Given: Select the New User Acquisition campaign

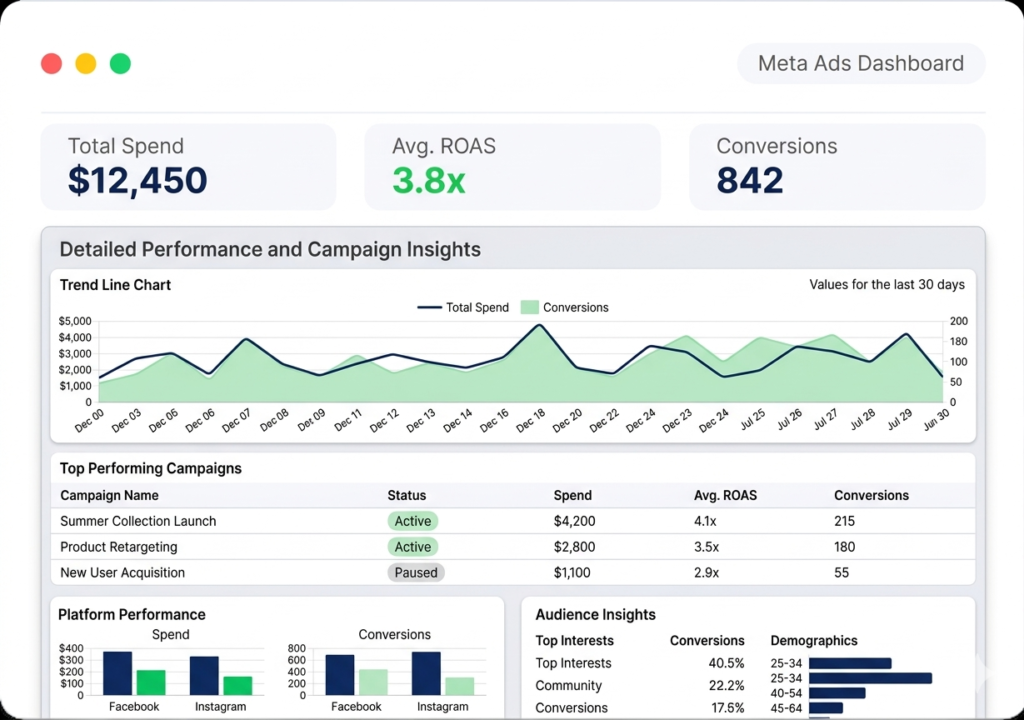Looking at the screenshot, I should [122, 573].
